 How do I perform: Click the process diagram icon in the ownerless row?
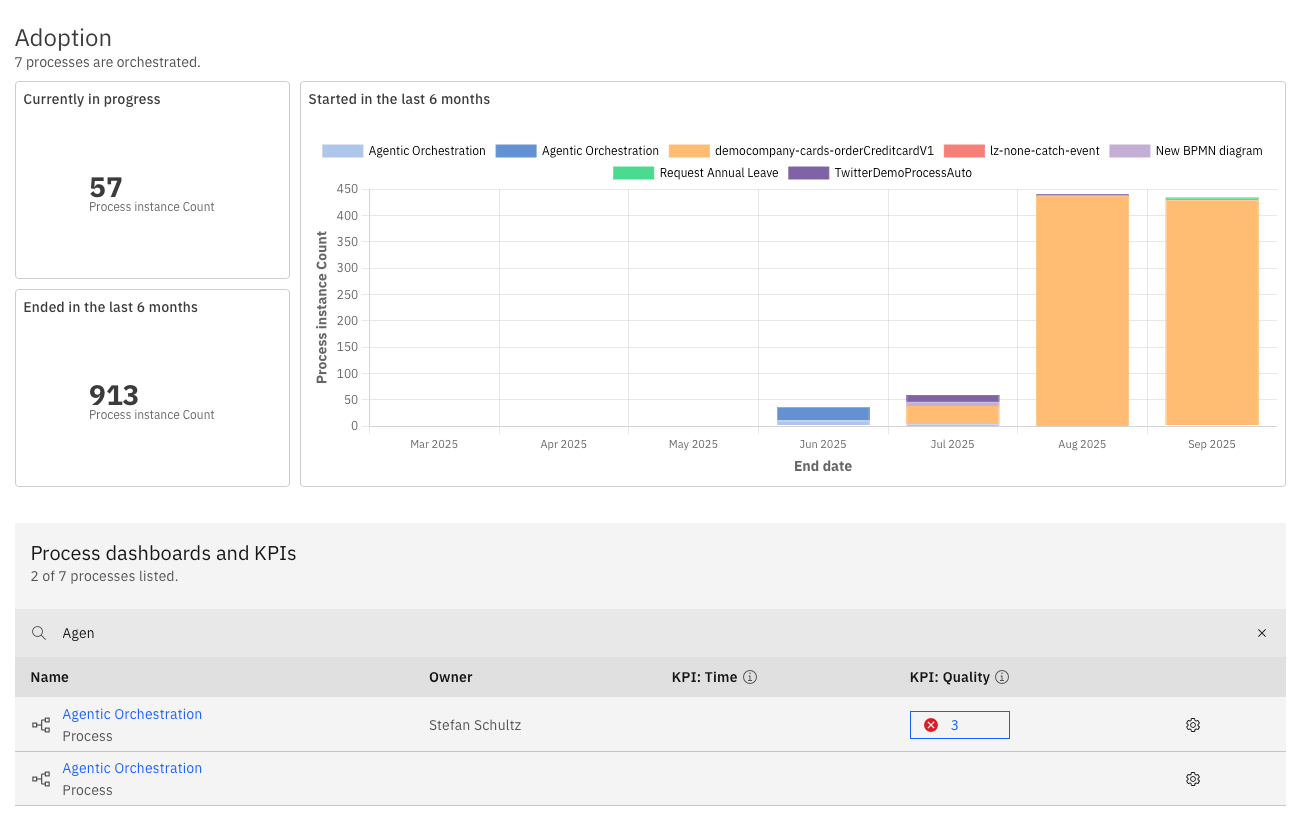pos(41,779)
